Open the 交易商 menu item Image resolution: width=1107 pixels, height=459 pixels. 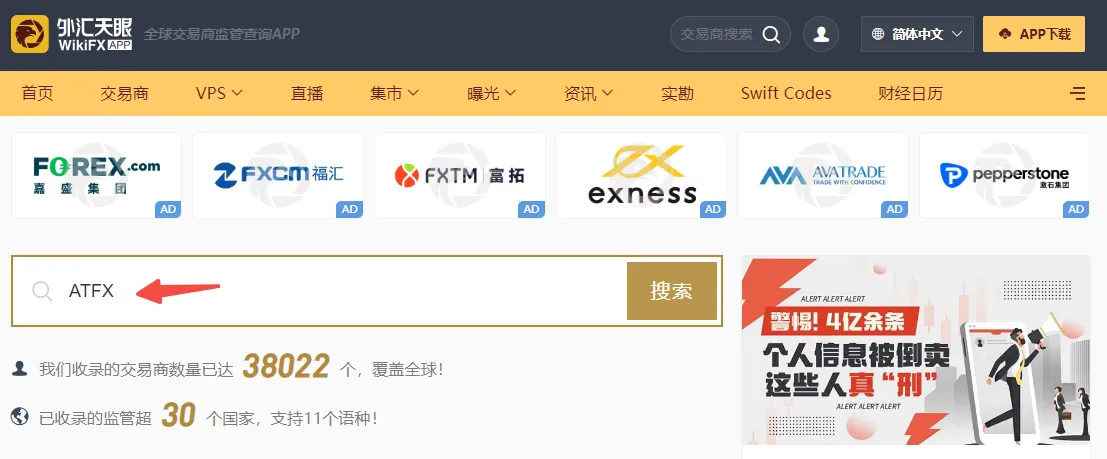(124, 93)
